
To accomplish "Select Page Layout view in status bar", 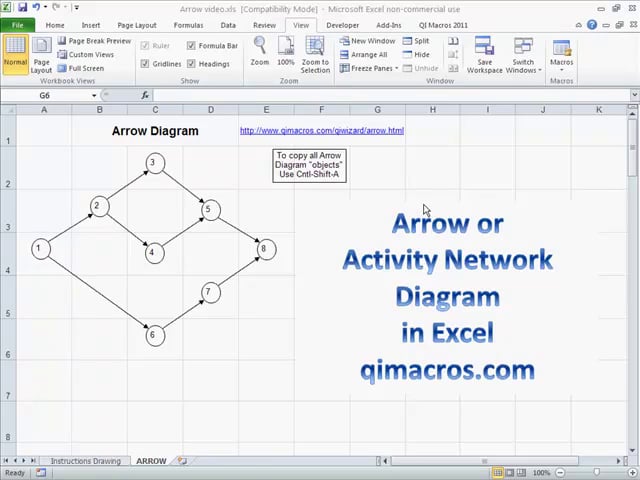I will tap(509, 473).
